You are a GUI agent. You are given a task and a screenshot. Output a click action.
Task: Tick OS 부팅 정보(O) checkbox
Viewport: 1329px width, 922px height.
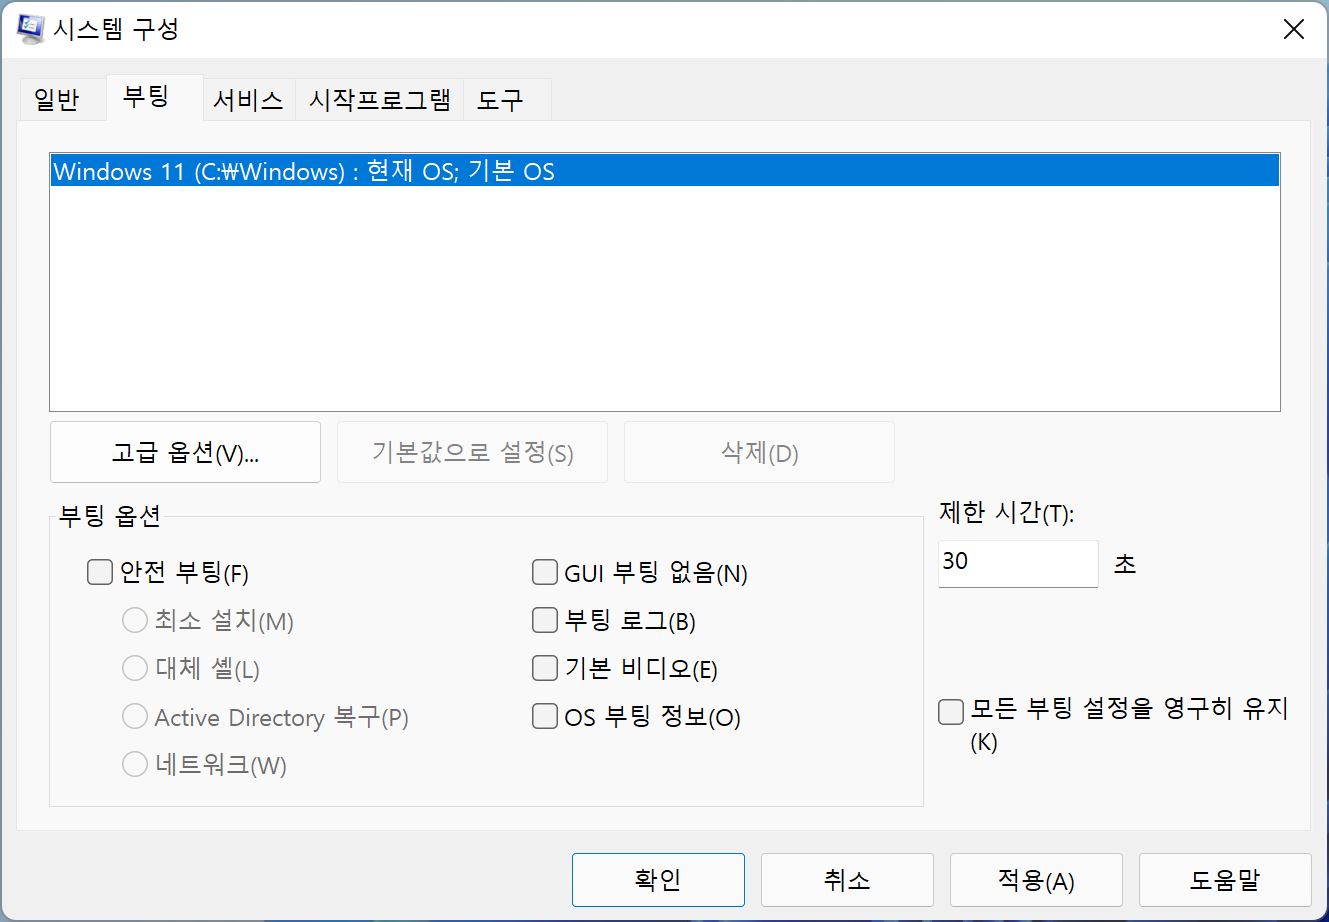pyautogui.click(x=545, y=716)
